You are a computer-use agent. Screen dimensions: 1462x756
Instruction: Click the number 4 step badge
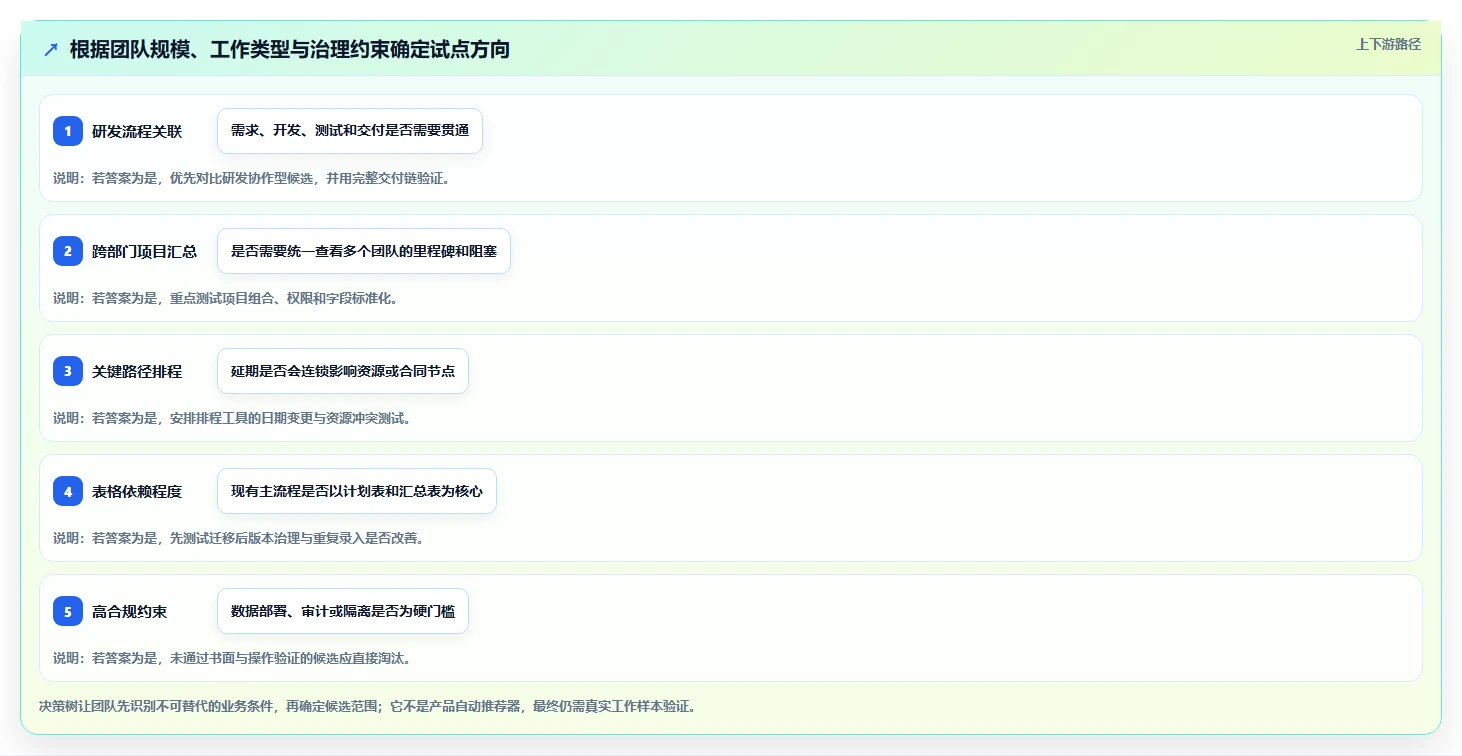68,491
